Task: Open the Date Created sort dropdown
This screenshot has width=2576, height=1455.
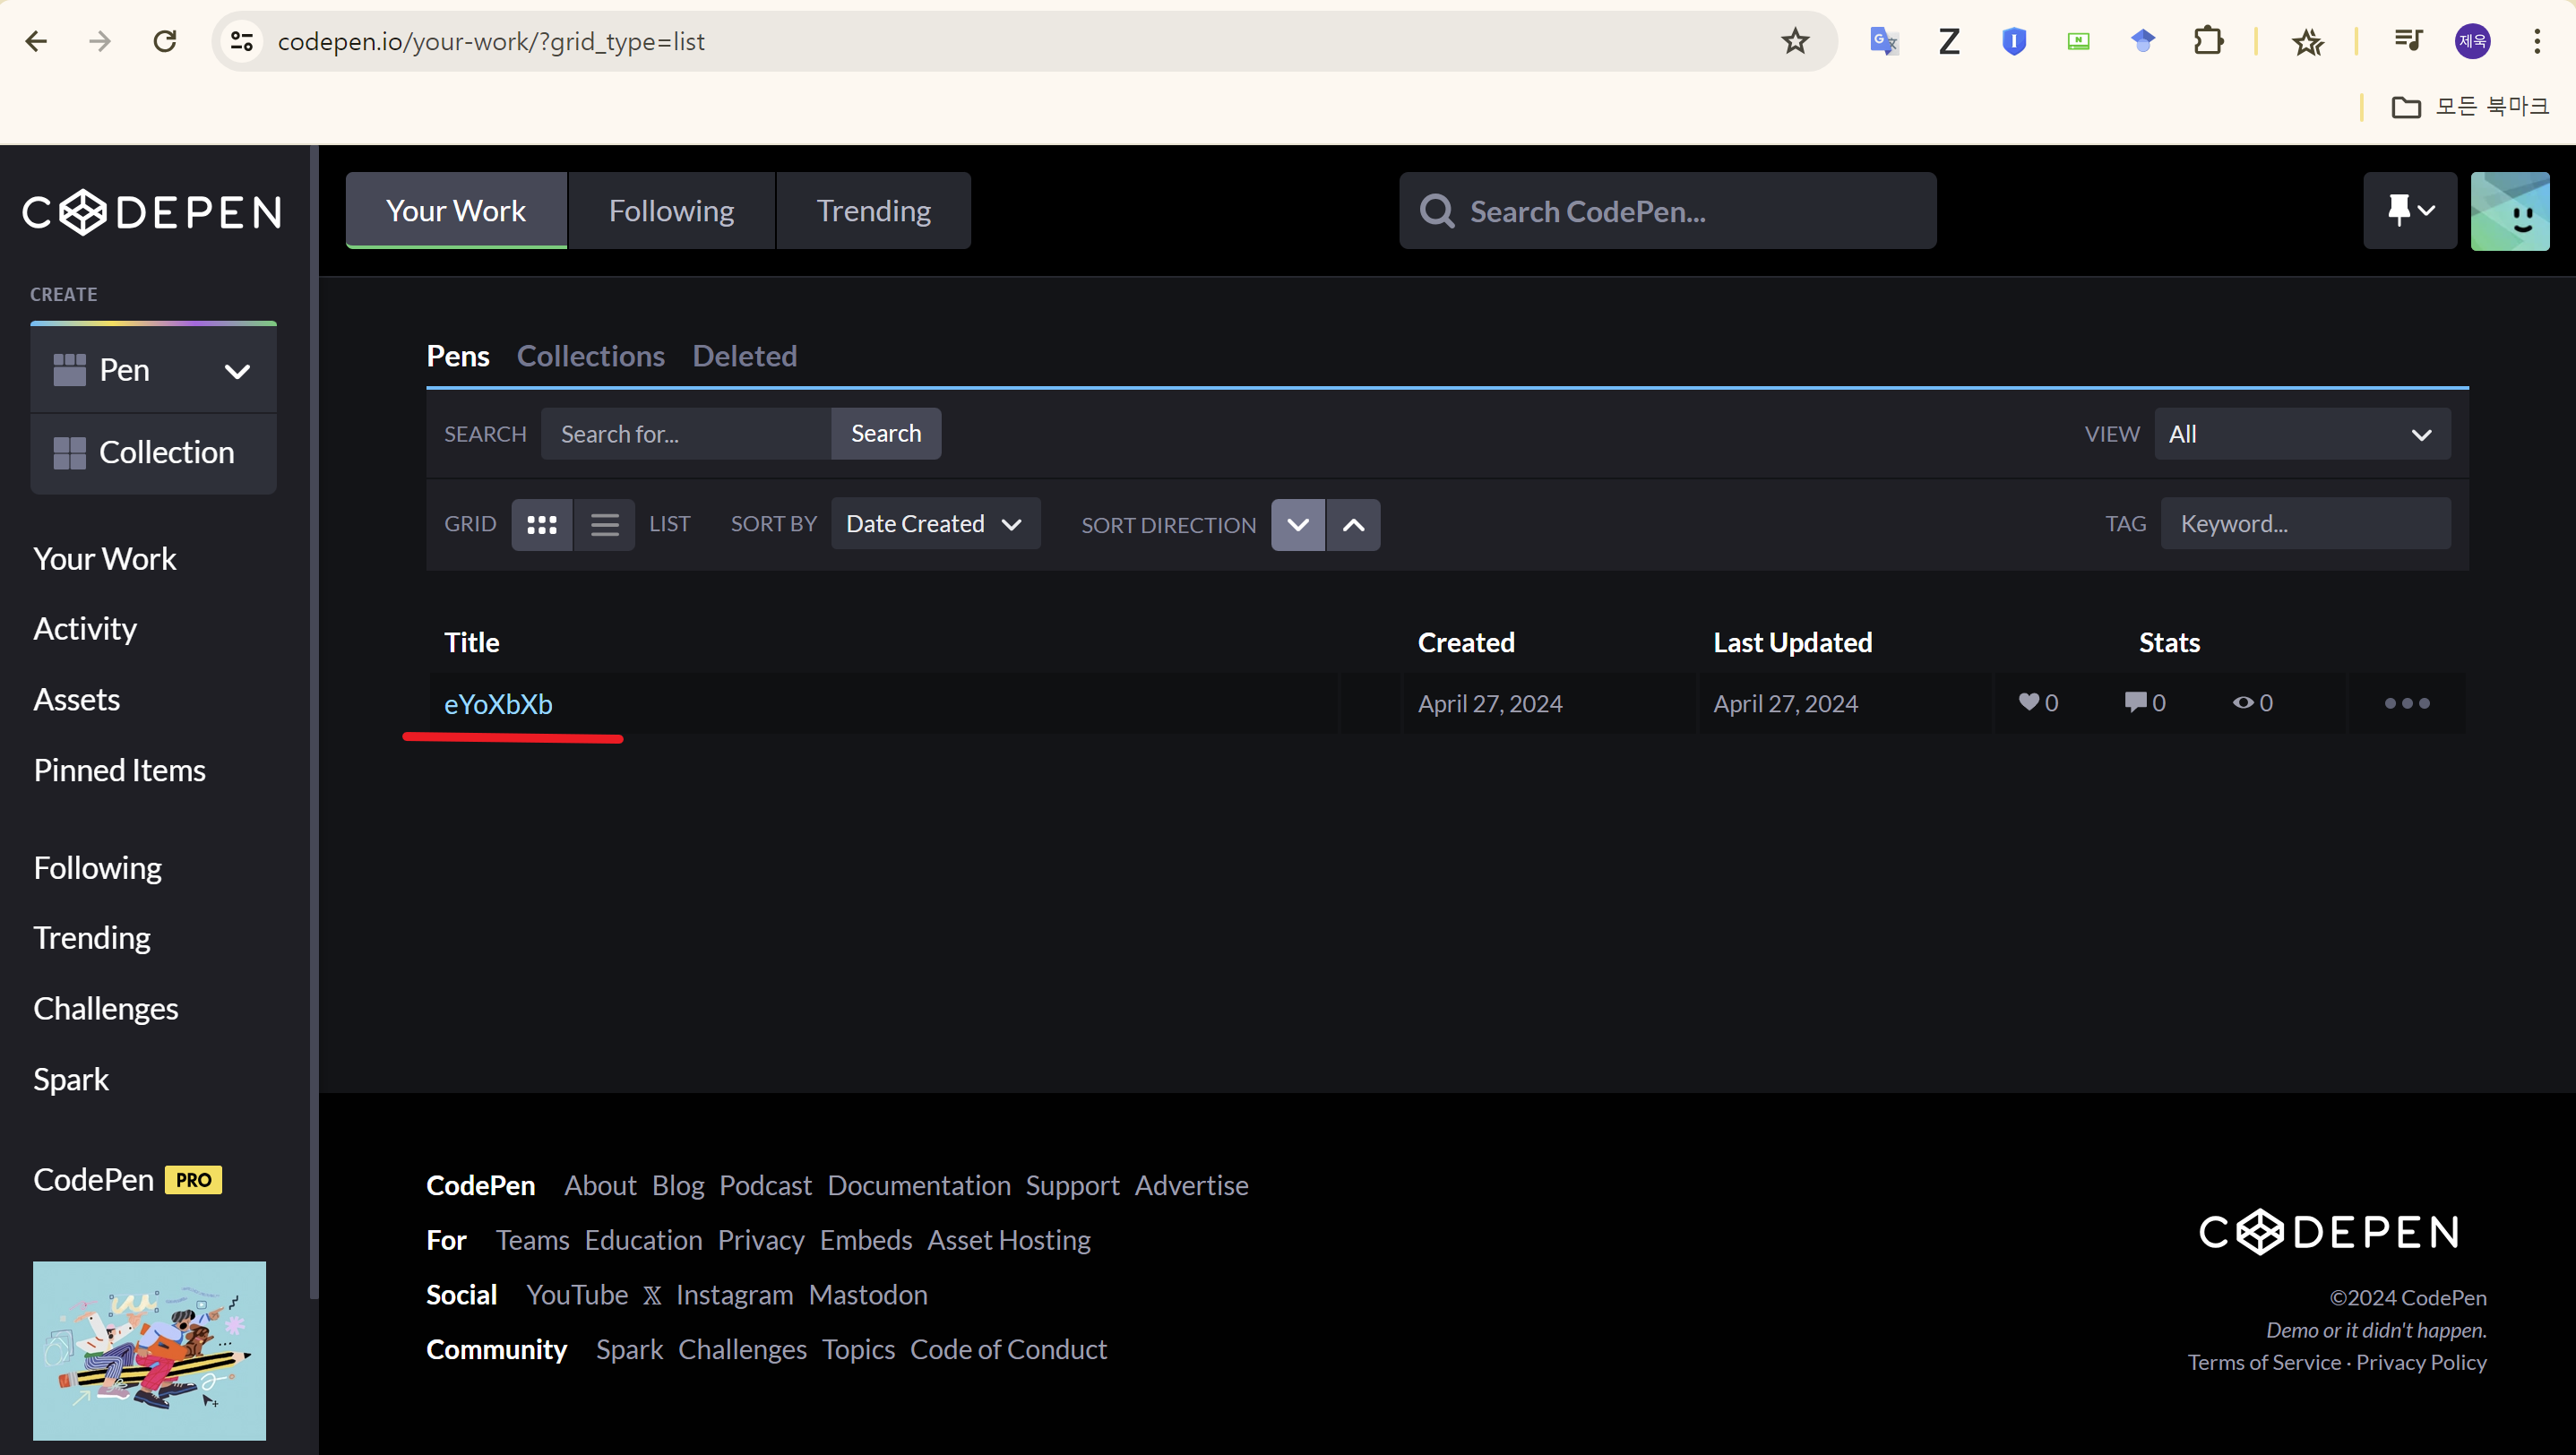Action: [934, 524]
